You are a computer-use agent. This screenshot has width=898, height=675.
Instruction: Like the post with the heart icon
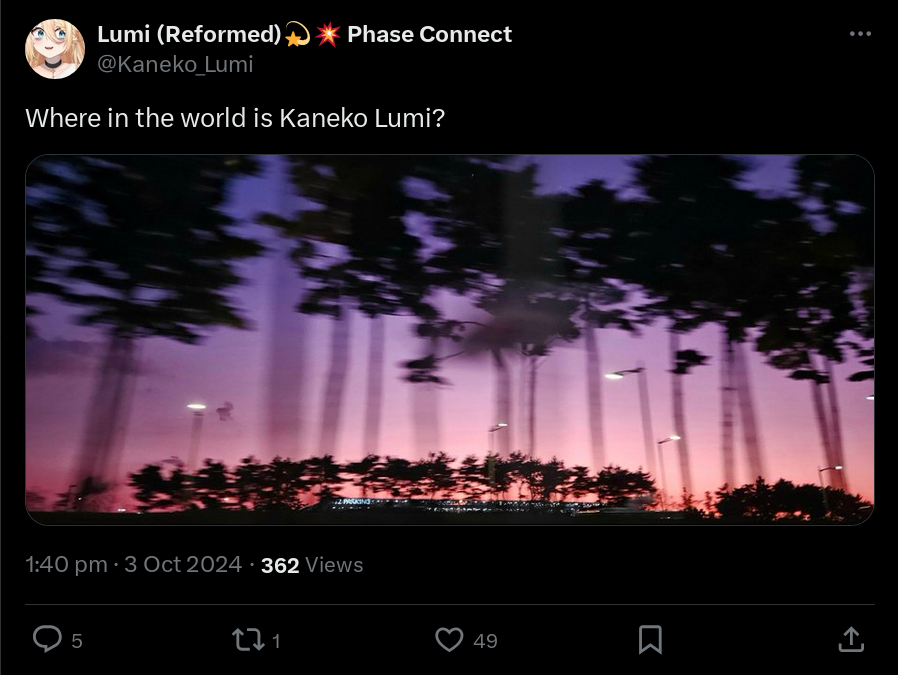[450, 640]
